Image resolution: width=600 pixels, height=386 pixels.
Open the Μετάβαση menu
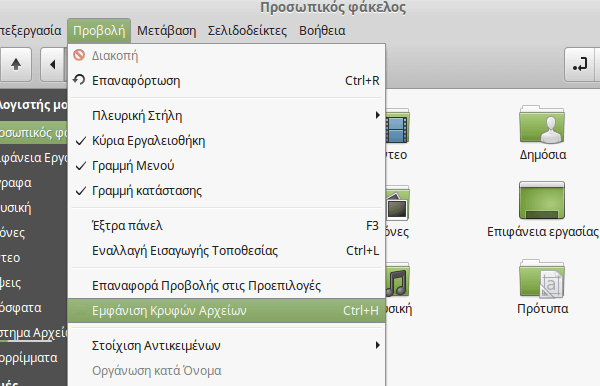click(x=166, y=31)
